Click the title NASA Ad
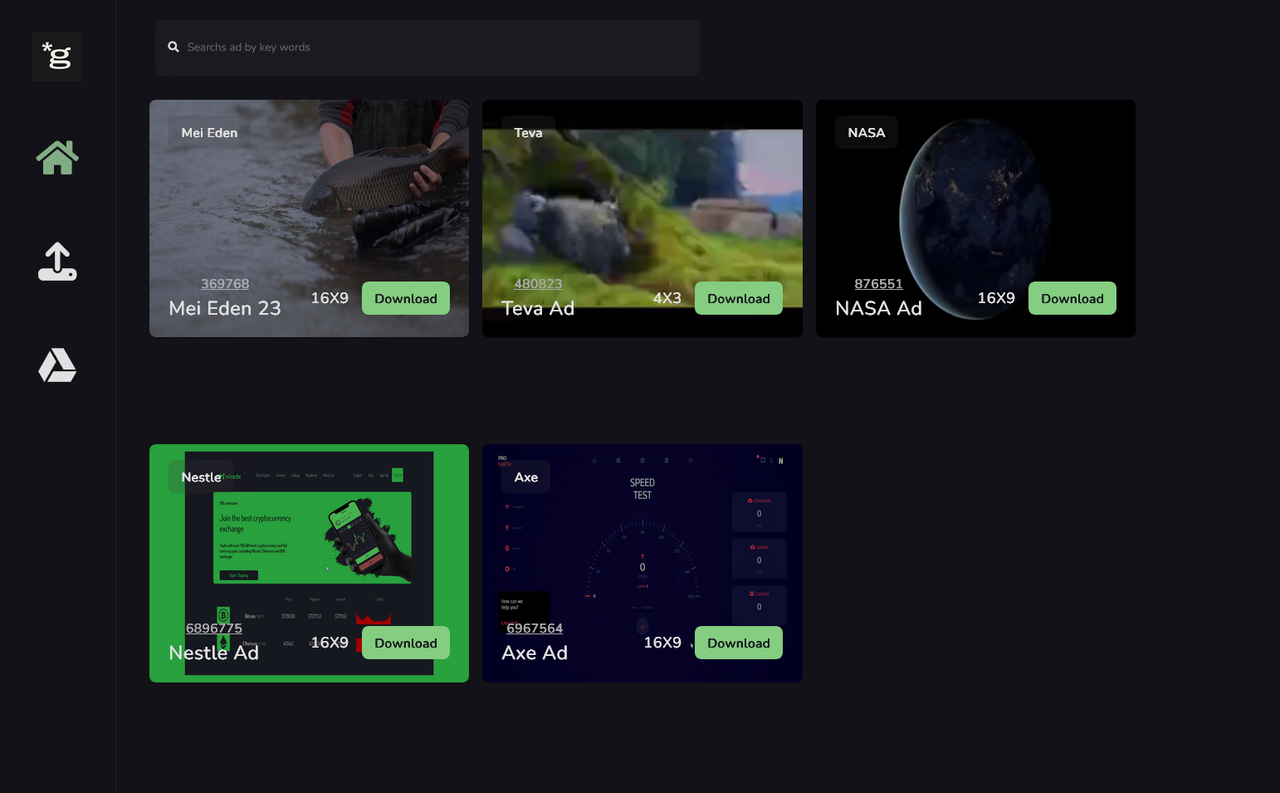 click(878, 308)
